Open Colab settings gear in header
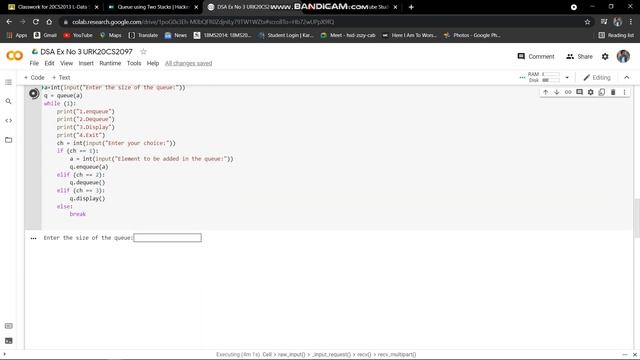 tap(605, 56)
